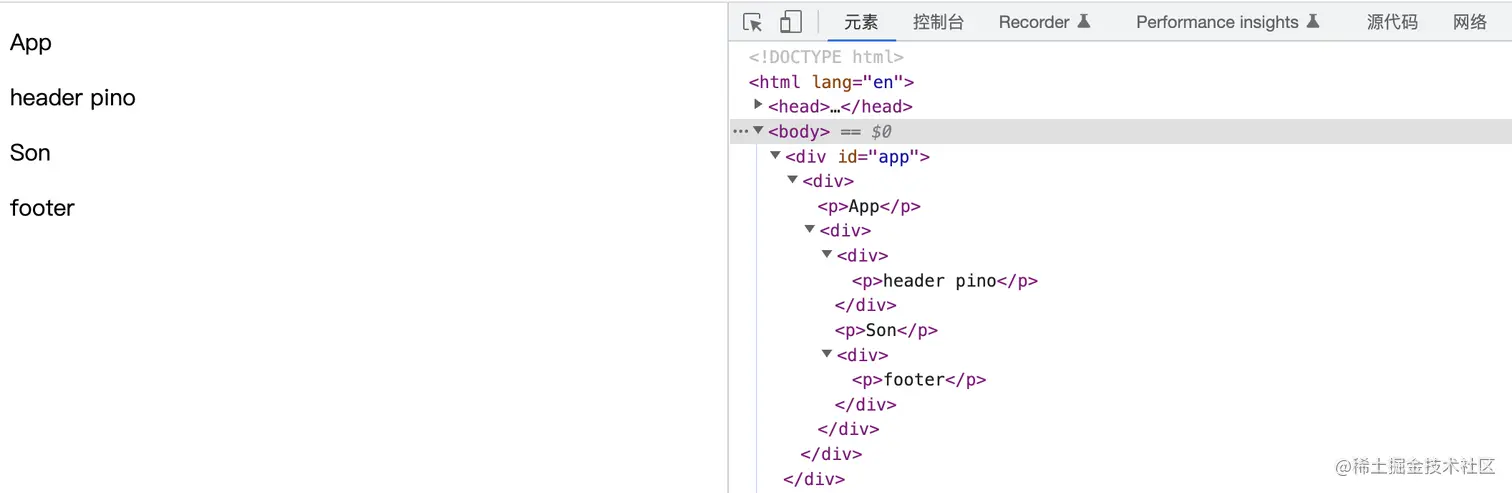The height and width of the screenshot is (493, 1512).
Task: Collapse the div below the App paragraph
Action: (x=809, y=229)
